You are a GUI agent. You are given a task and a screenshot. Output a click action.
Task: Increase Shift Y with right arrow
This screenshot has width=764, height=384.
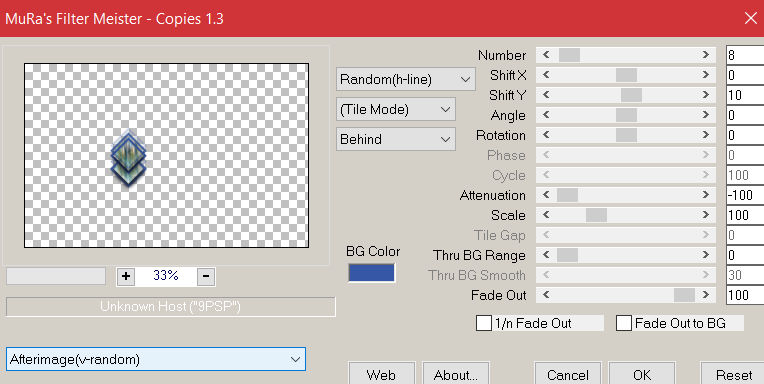(x=706, y=95)
